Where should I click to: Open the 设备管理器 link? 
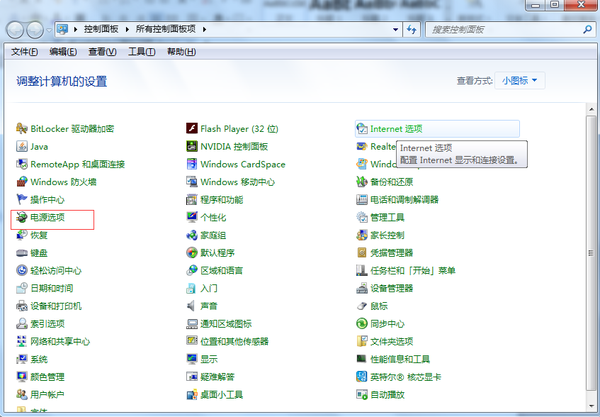coord(391,288)
